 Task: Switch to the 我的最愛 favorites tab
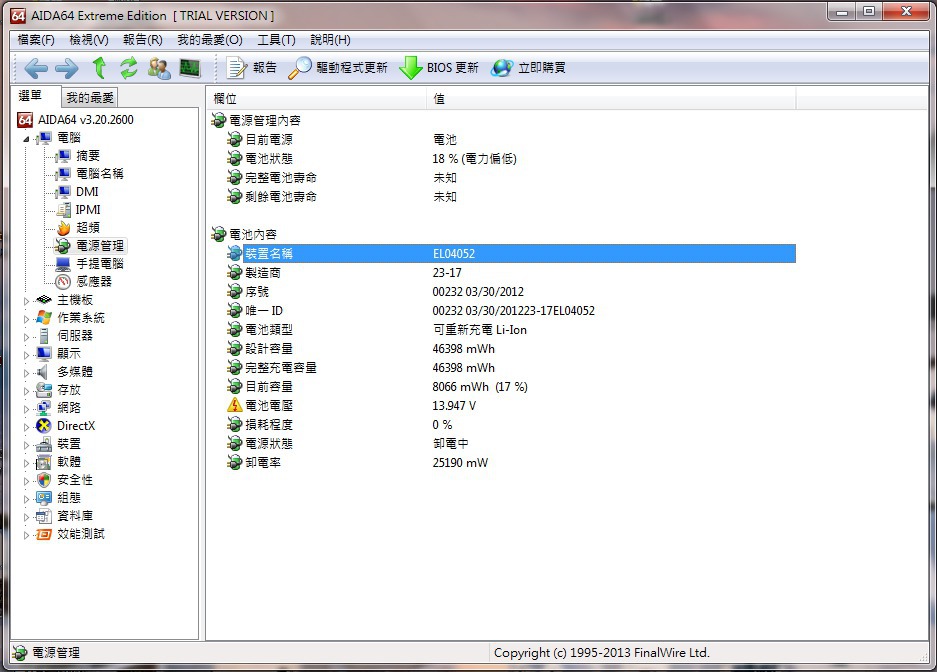[90, 97]
